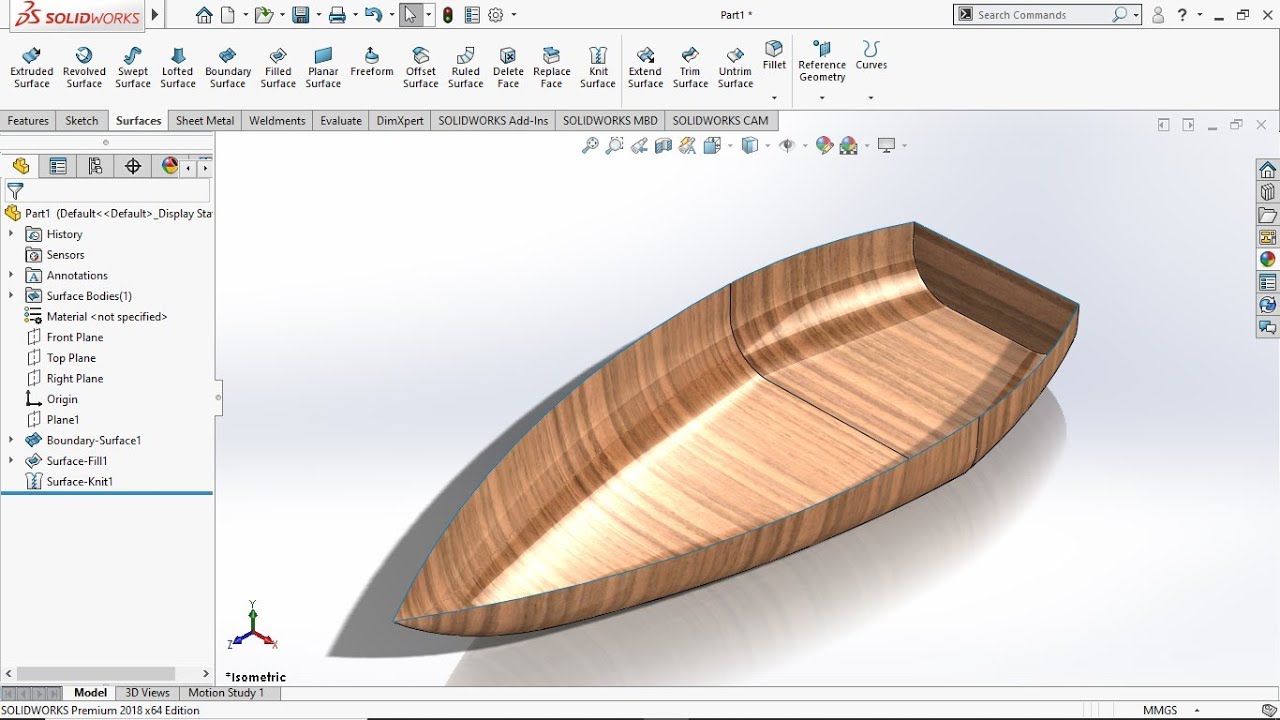
Task: Select the Knit Surface tool
Action: tap(598, 68)
